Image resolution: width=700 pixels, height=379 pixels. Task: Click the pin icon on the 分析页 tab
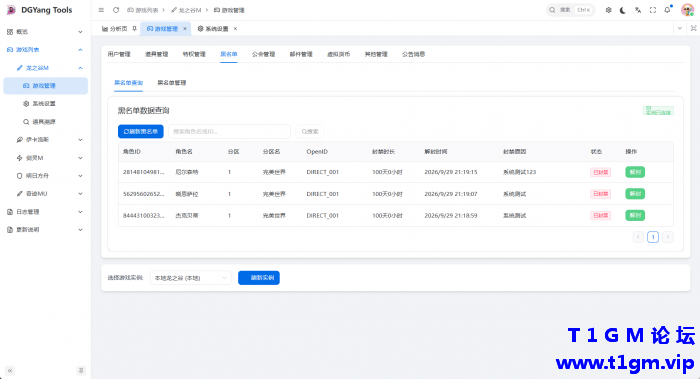(x=134, y=29)
